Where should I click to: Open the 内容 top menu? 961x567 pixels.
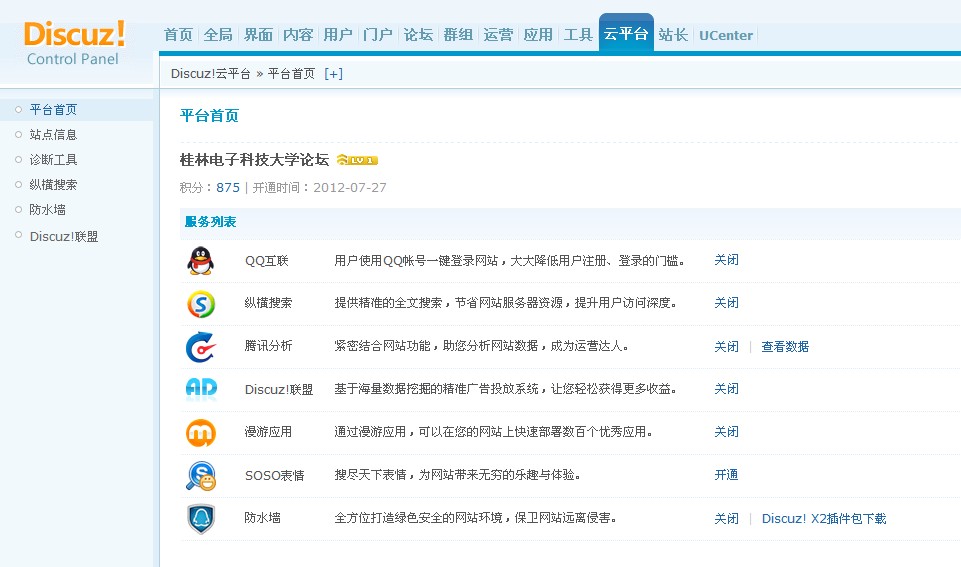click(298, 35)
